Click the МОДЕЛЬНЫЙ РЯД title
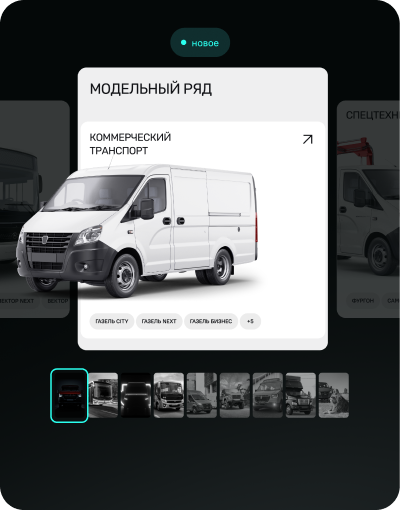The width and height of the screenshot is (400, 510). point(151,89)
